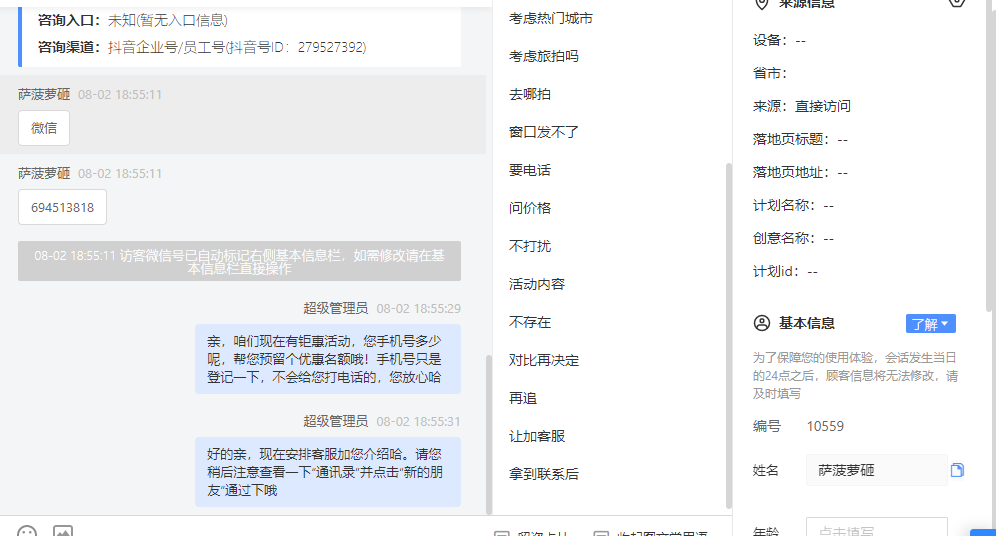
Task: Click the 落地页地址 row
Action: point(800,172)
